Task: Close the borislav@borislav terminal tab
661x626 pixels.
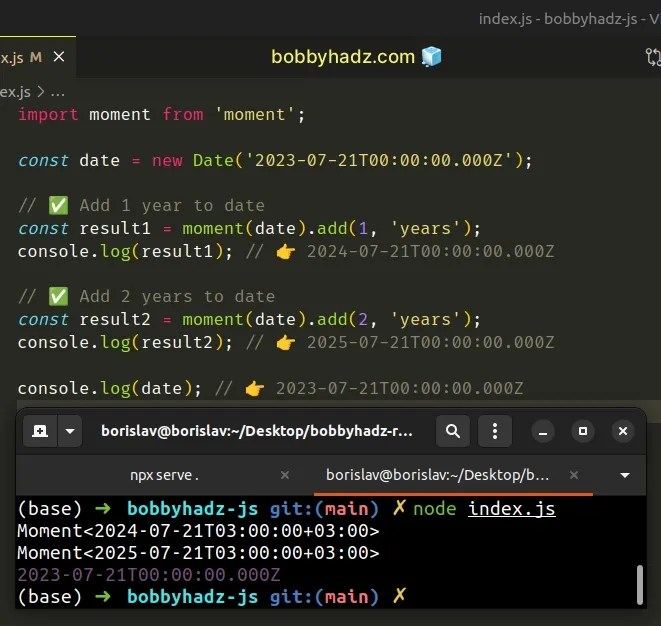Action: point(574,475)
